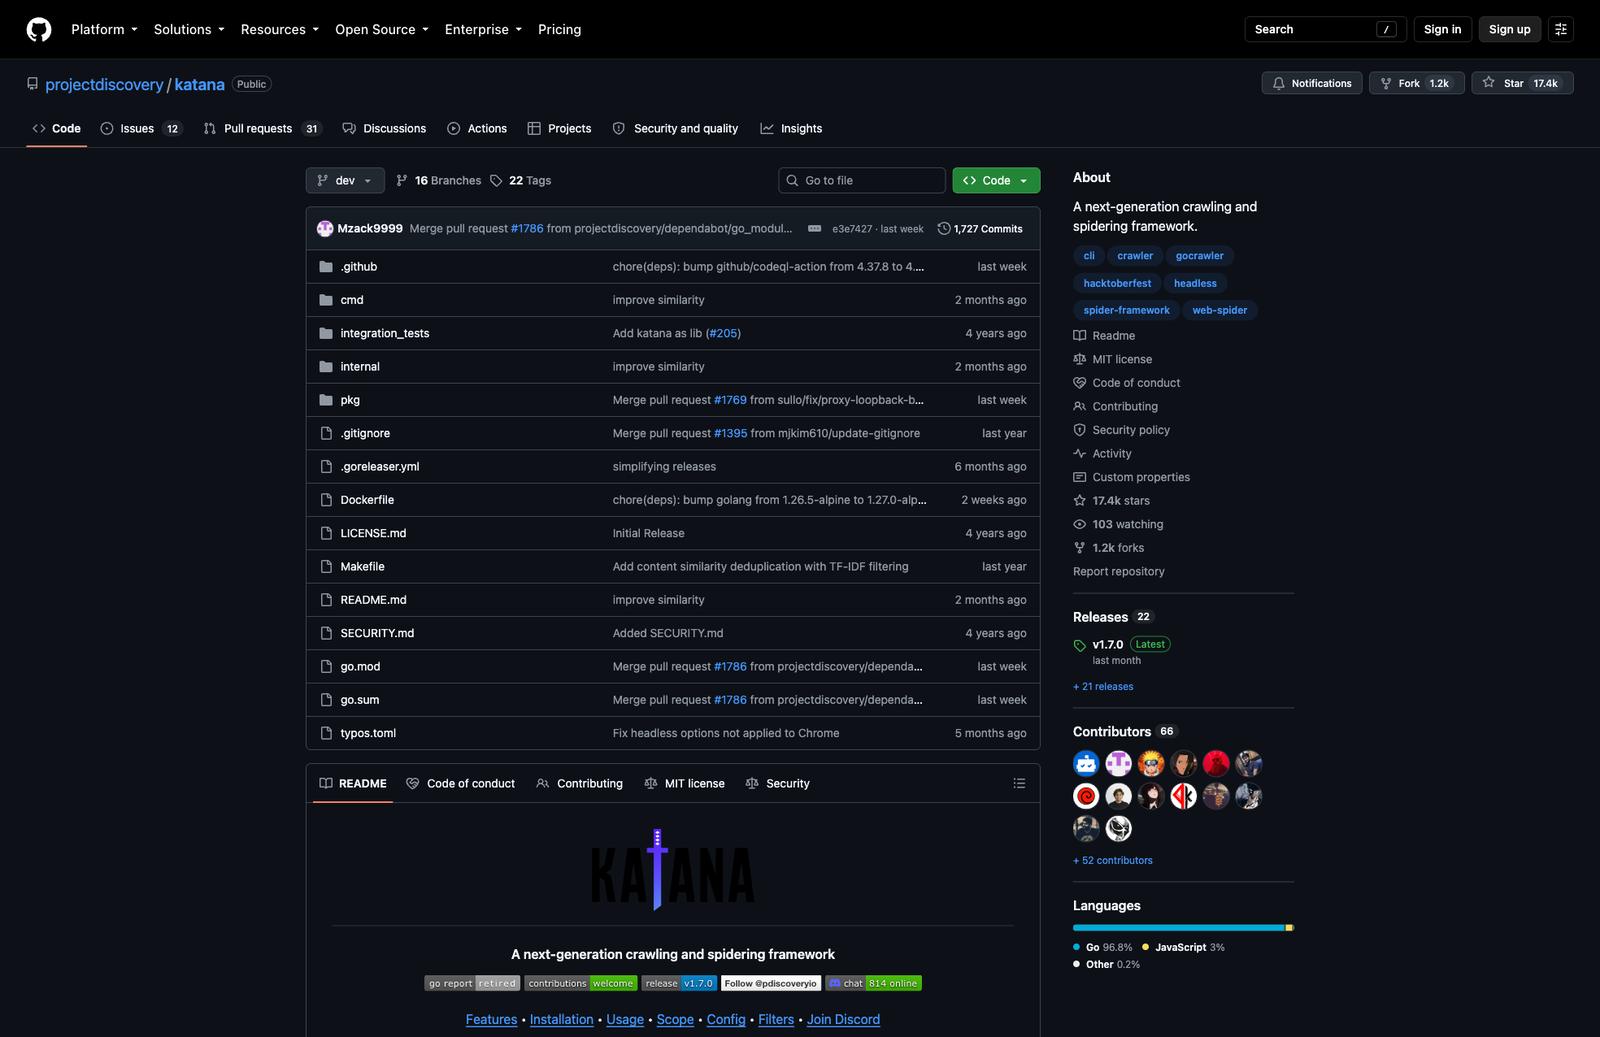Viewport: 1600px width, 1037px height.
Task: Click the tags icon showing 22 Tags
Action: click(x=496, y=180)
